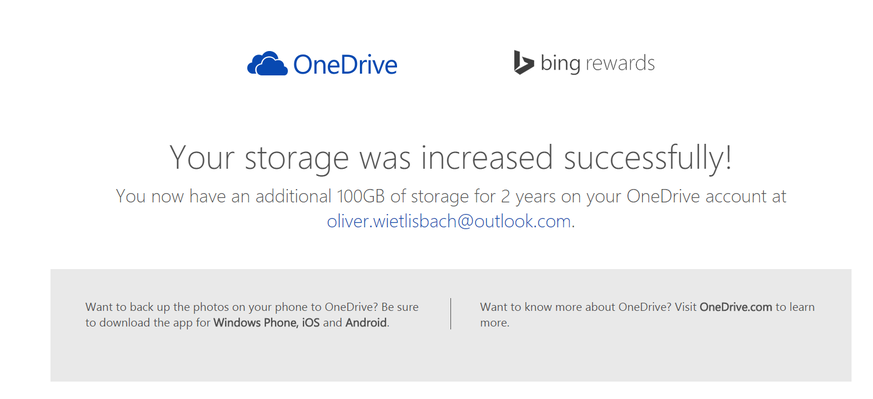This screenshot has width=873, height=399.
Task: Open the Android app download link
Action: pyautogui.click(x=366, y=323)
